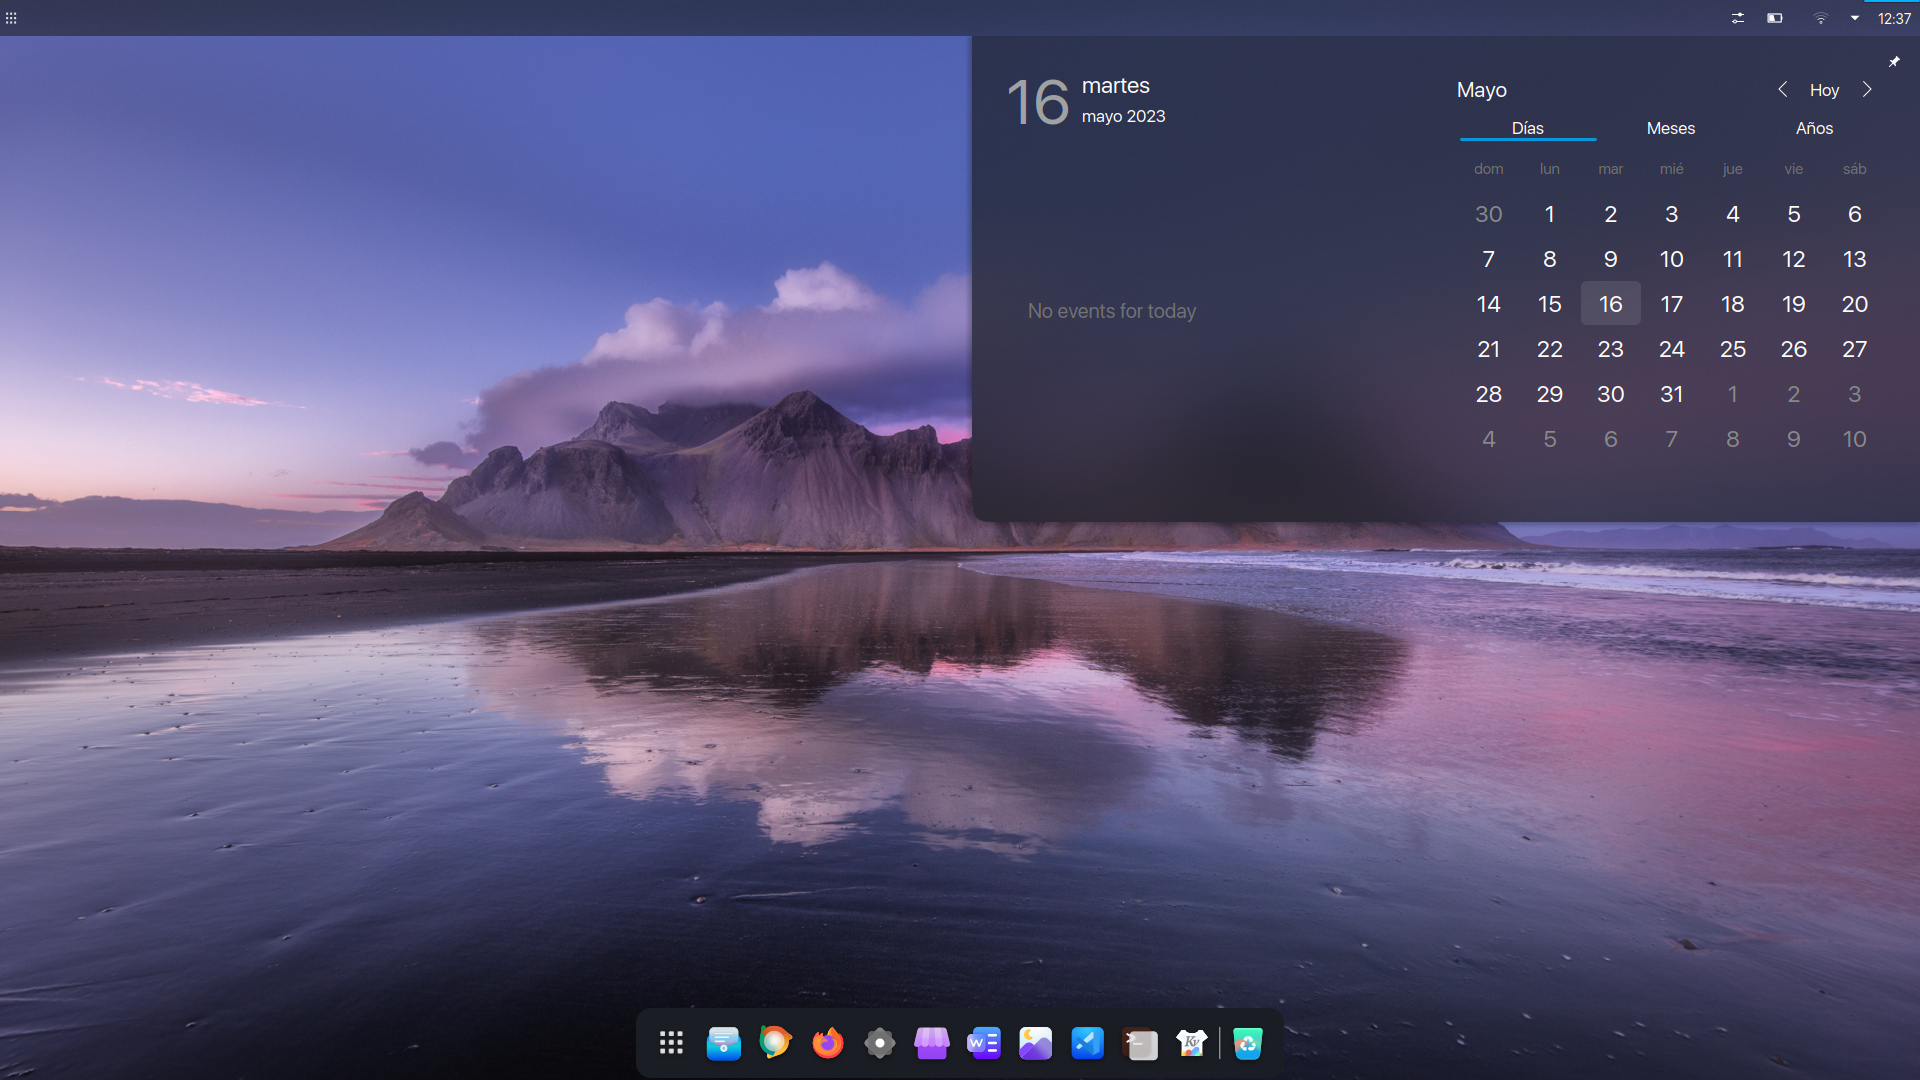The image size is (1920, 1080).
Task: Select date 12 in the calendar
Action: click(x=1793, y=259)
